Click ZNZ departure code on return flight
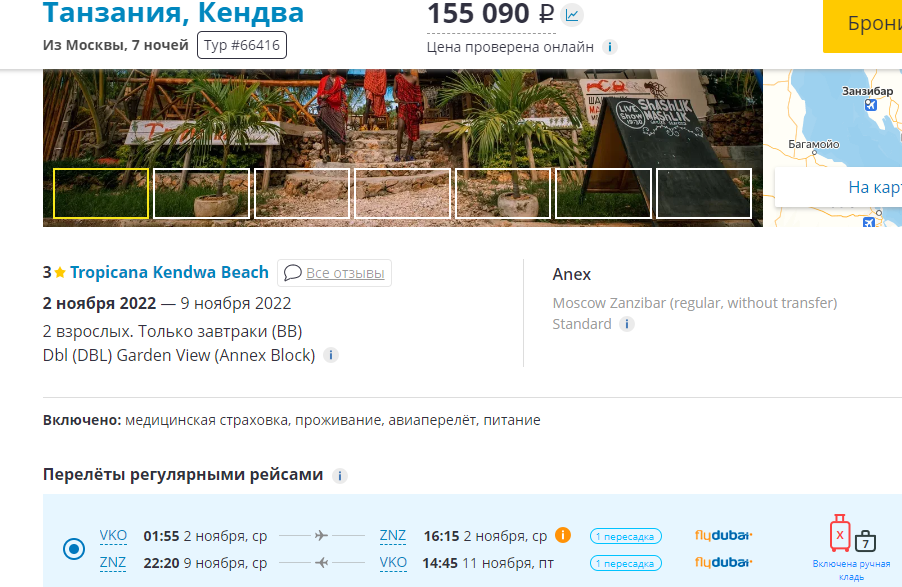This screenshot has height=587, width=902. coord(113,562)
